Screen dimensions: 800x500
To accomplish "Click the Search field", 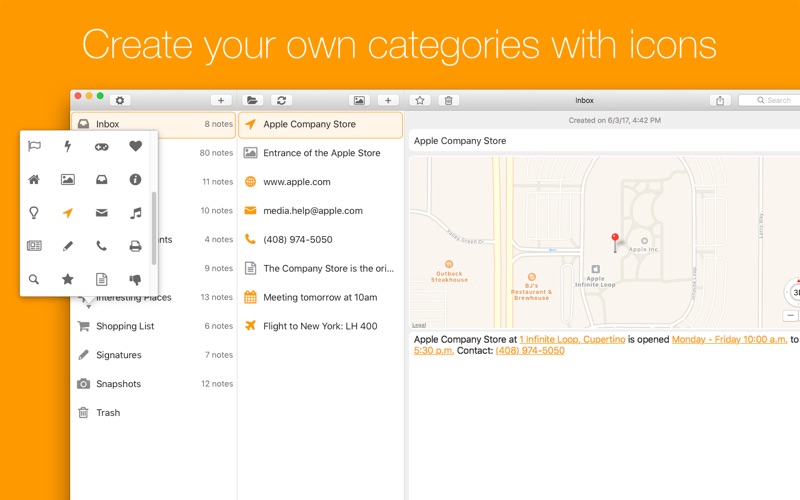I will 772,100.
